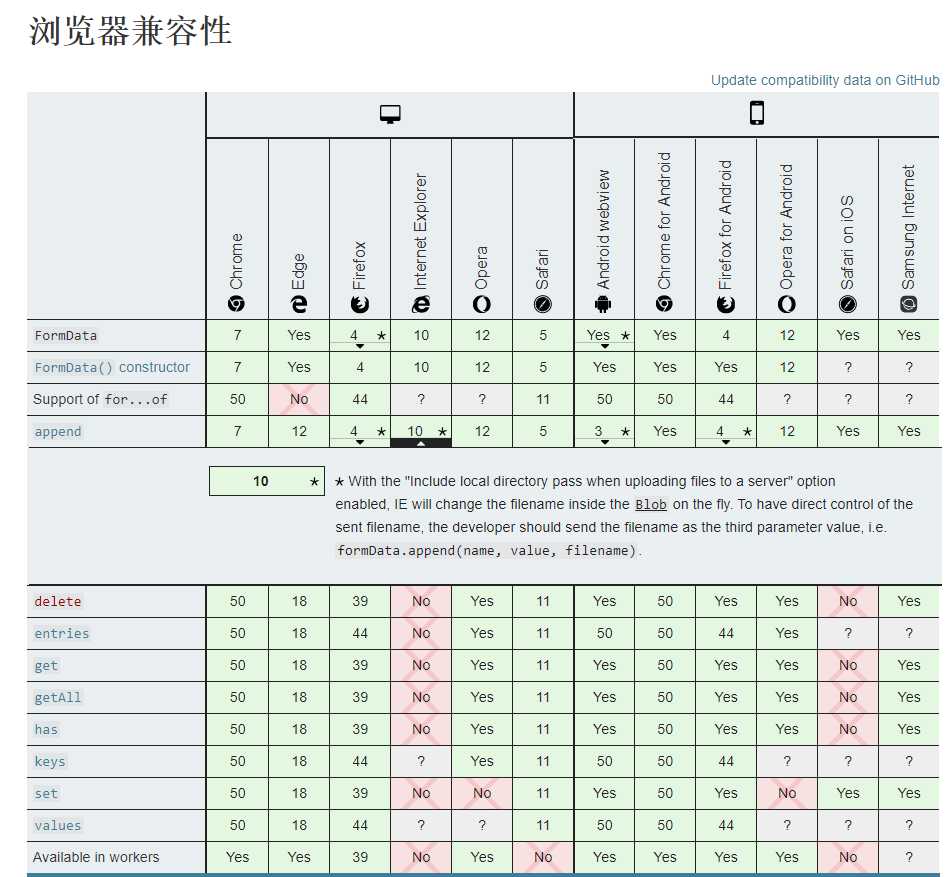Screen dimensions: 949x877
Task: Click the Chrome header label text
Action: click(x=237, y=261)
